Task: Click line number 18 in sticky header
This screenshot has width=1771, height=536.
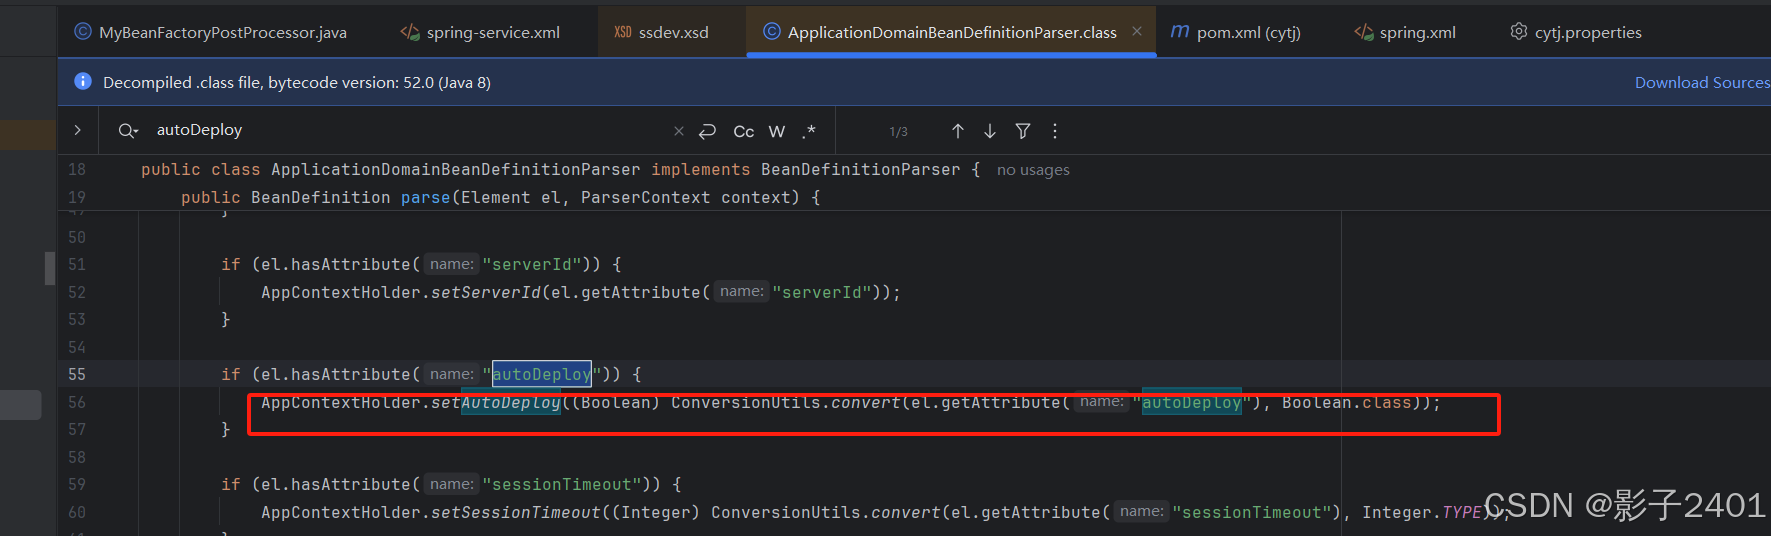Action: point(77,170)
